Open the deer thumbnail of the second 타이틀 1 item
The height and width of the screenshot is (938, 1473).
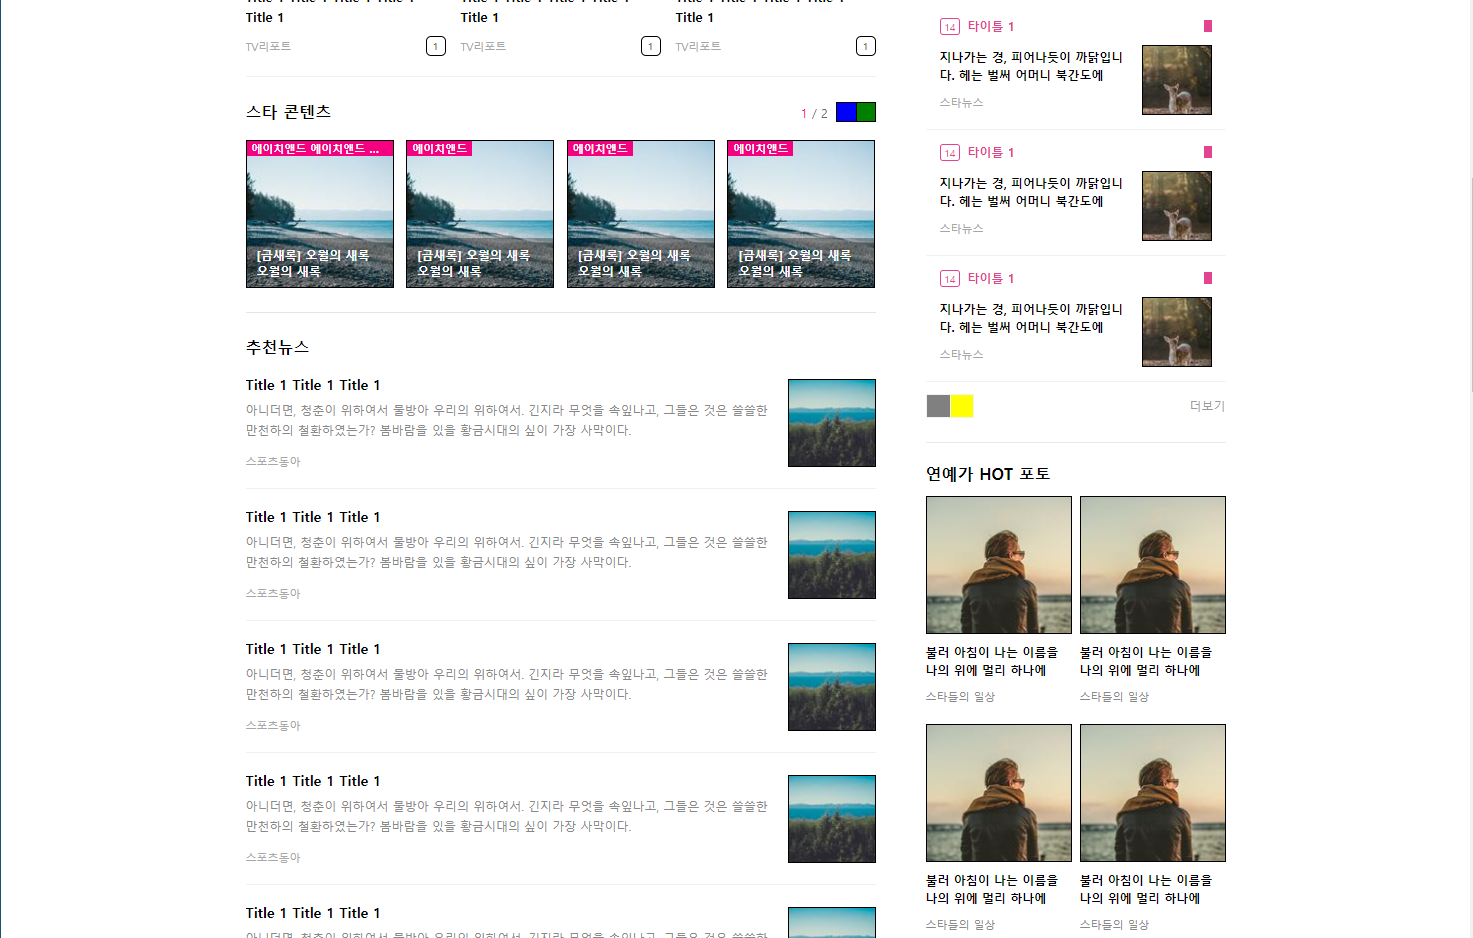tap(1177, 206)
